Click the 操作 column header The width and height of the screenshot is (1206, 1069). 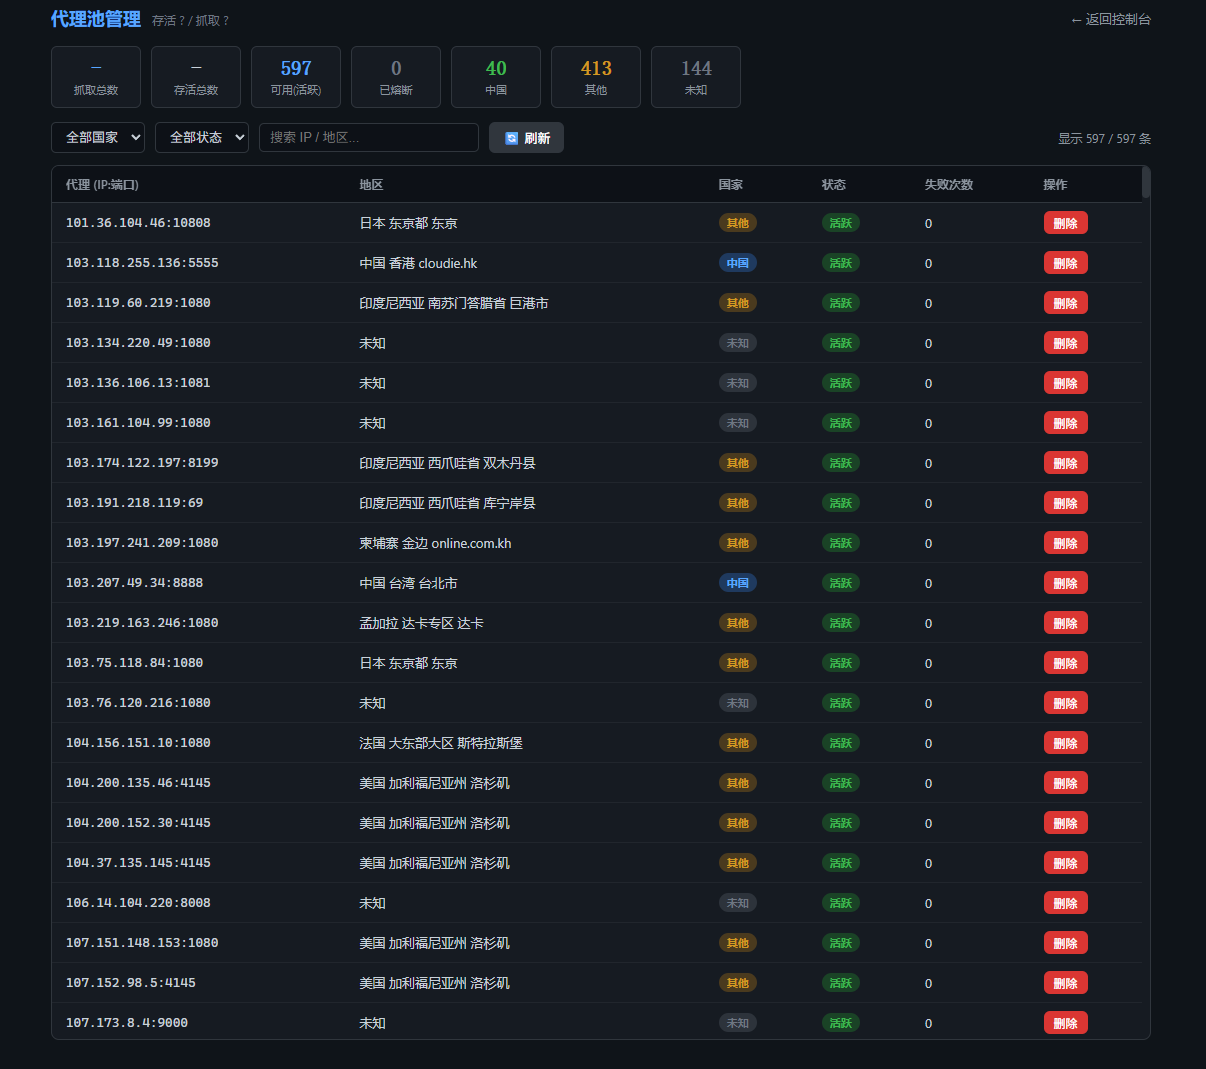(x=1055, y=185)
